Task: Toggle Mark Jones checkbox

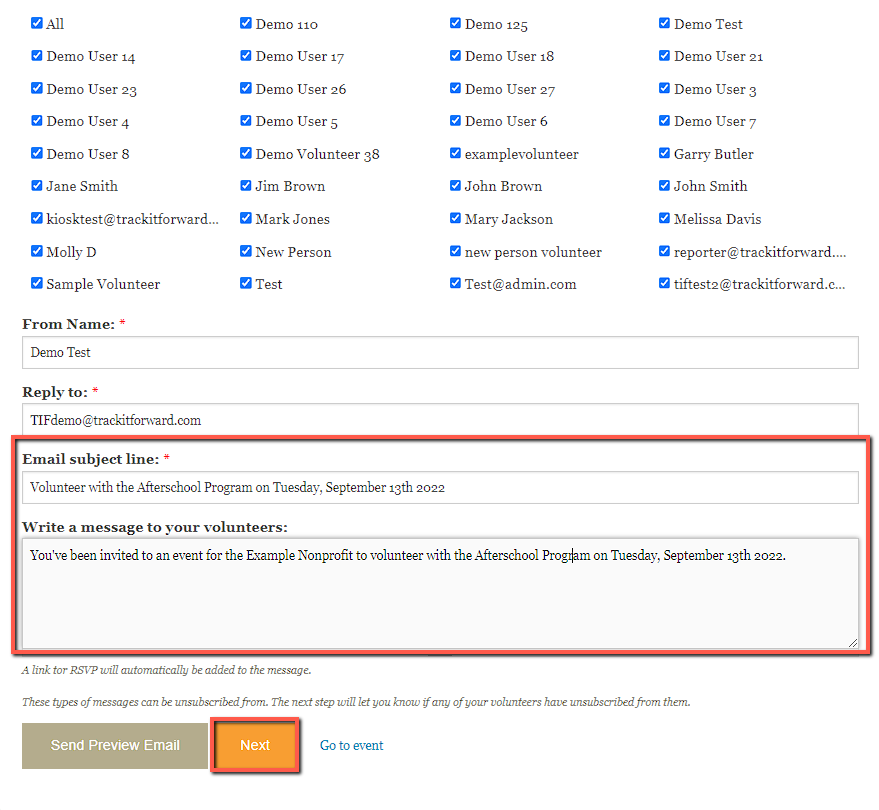Action: tap(246, 218)
